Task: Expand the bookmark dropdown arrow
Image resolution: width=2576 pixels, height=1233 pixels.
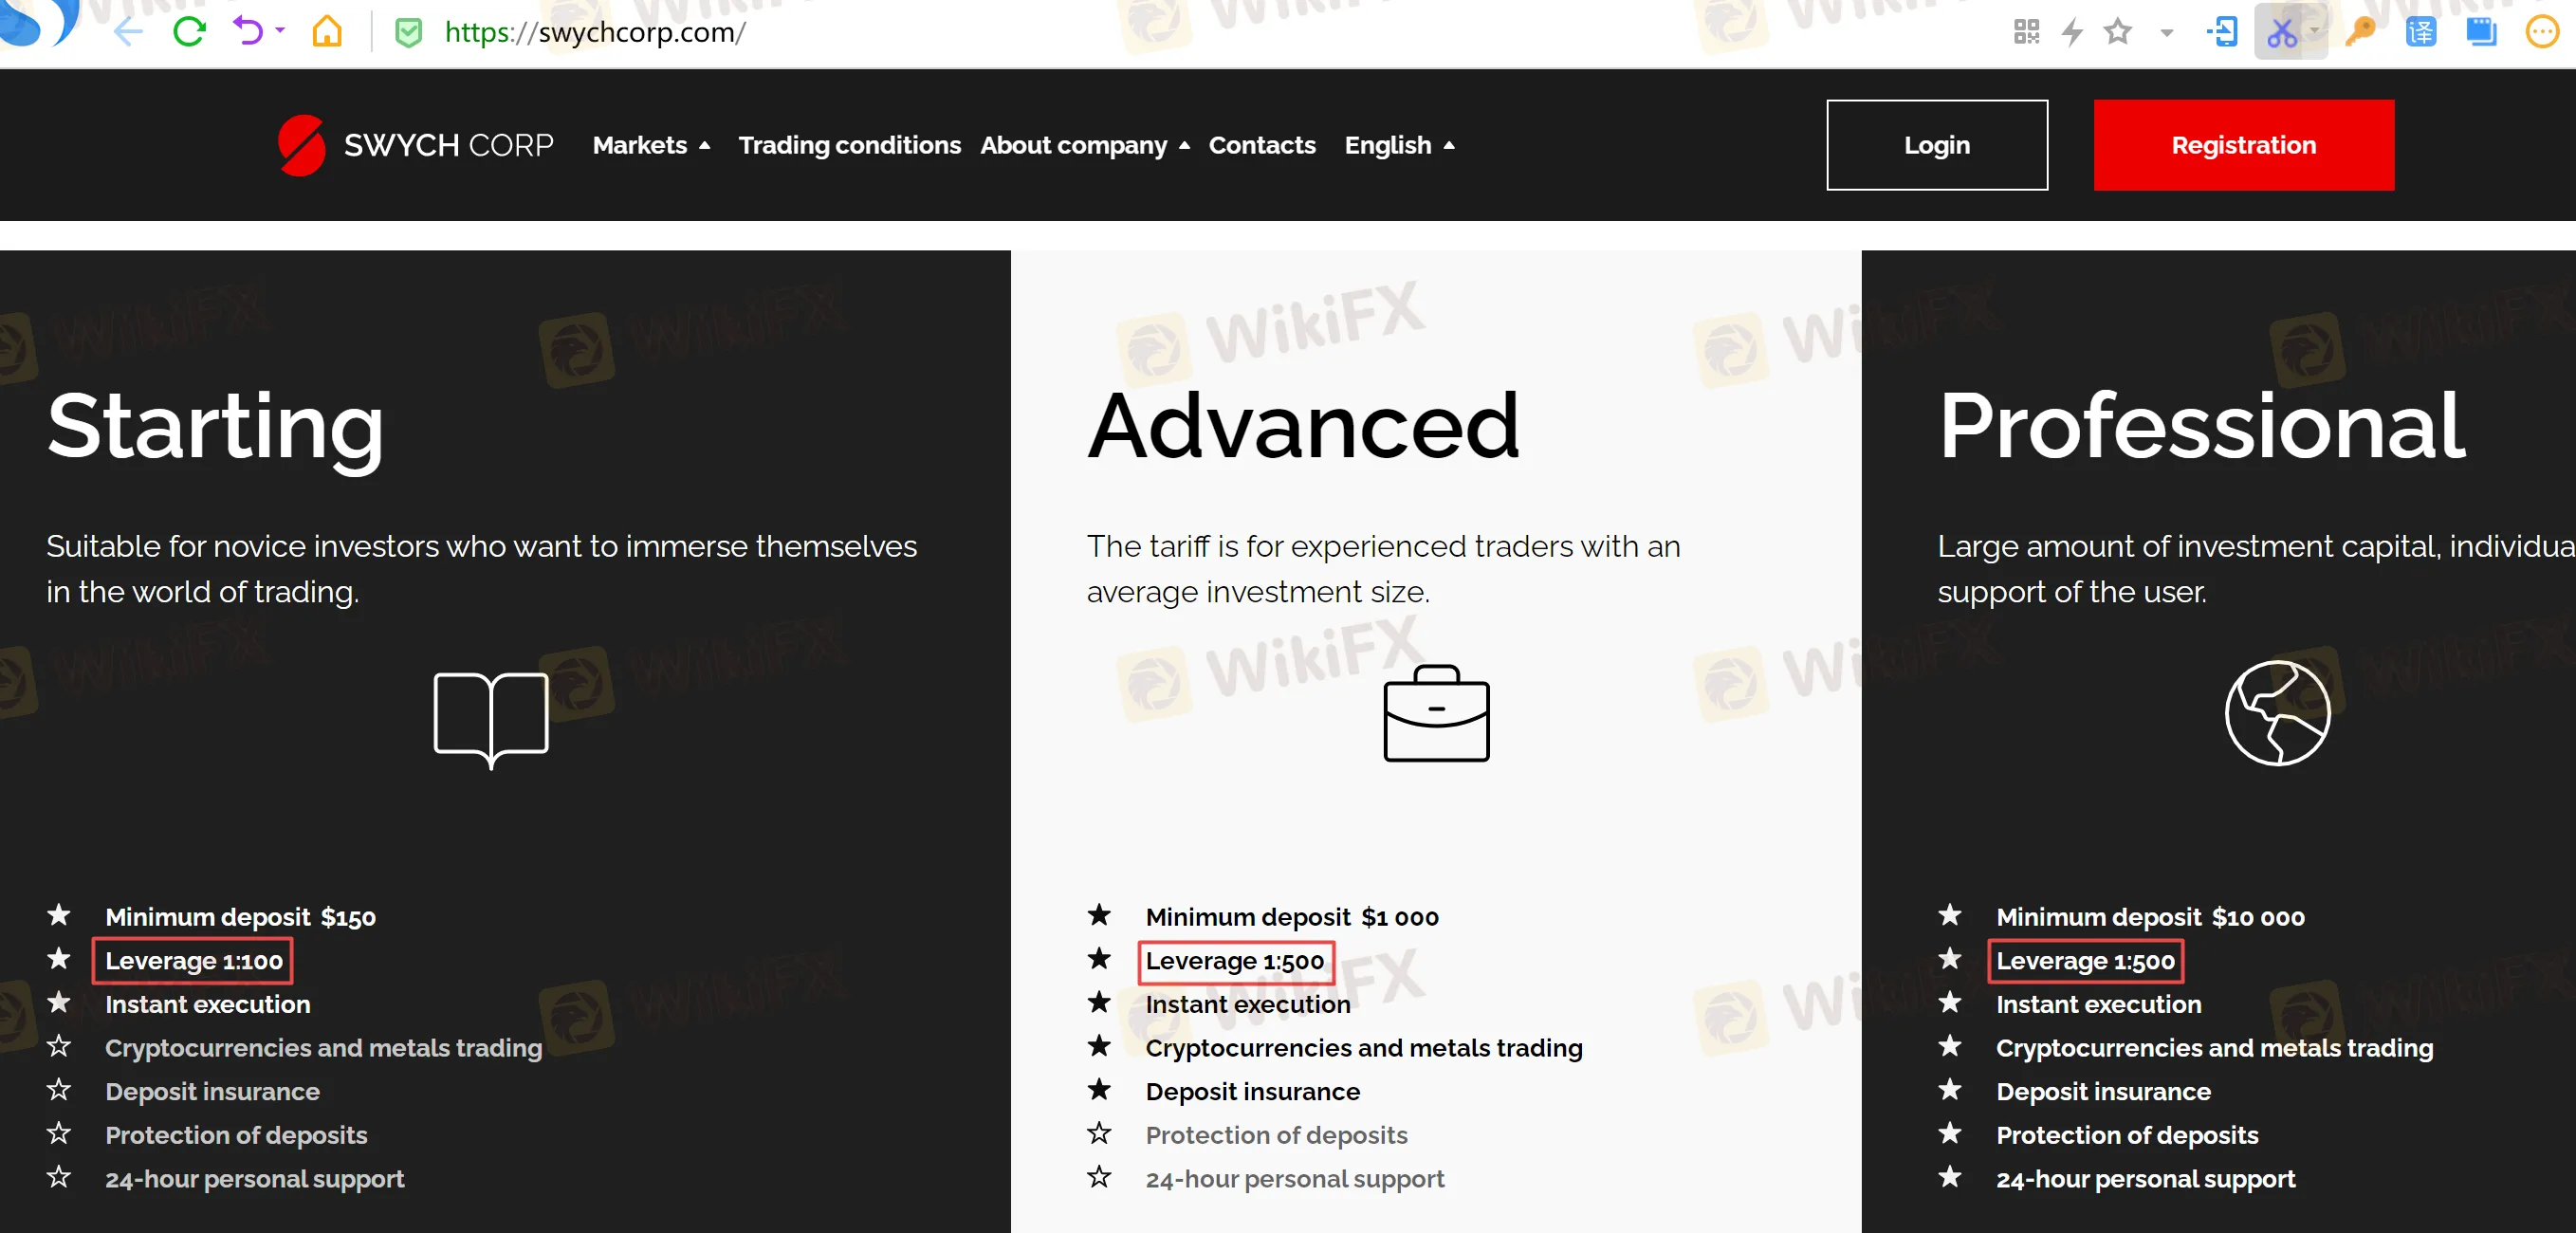Action: 2166,33
